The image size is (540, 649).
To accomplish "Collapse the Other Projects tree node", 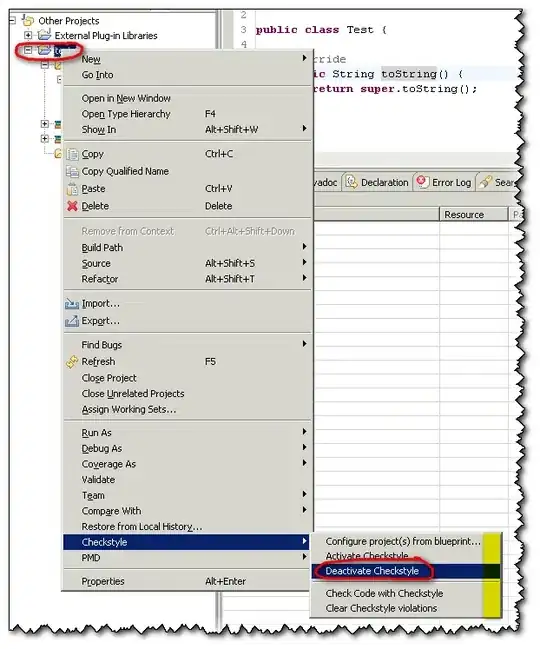I will [x=12, y=20].
